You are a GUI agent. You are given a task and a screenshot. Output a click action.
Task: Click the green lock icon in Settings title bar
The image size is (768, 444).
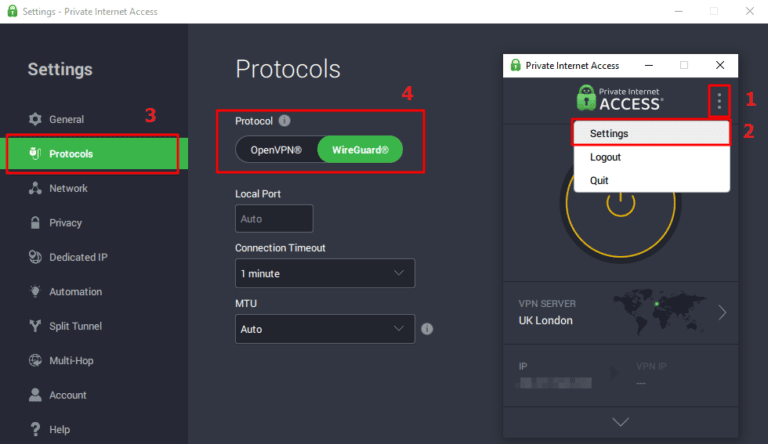click(x=12, y=11)
